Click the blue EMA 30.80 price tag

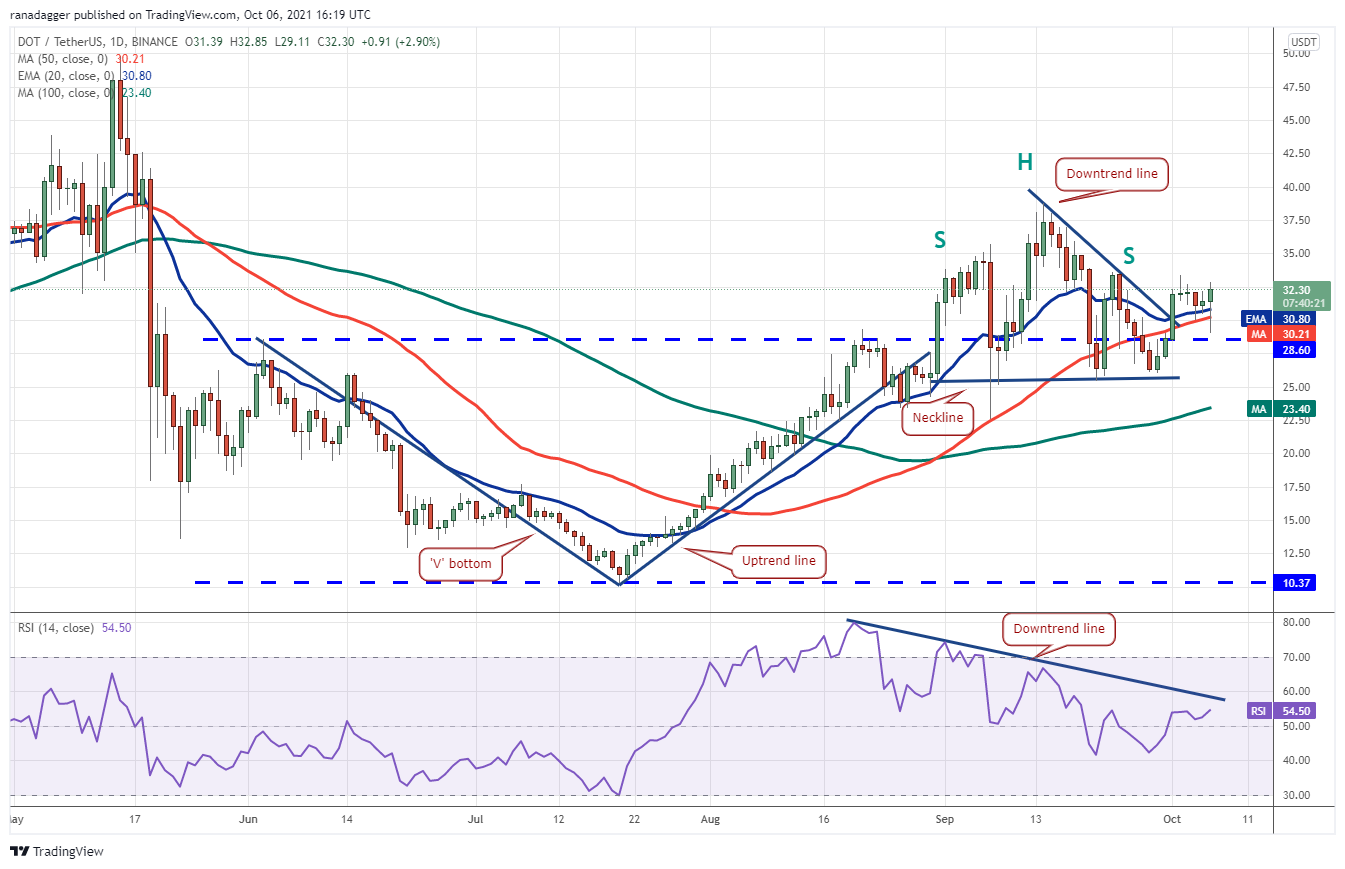click(1283, 318)
